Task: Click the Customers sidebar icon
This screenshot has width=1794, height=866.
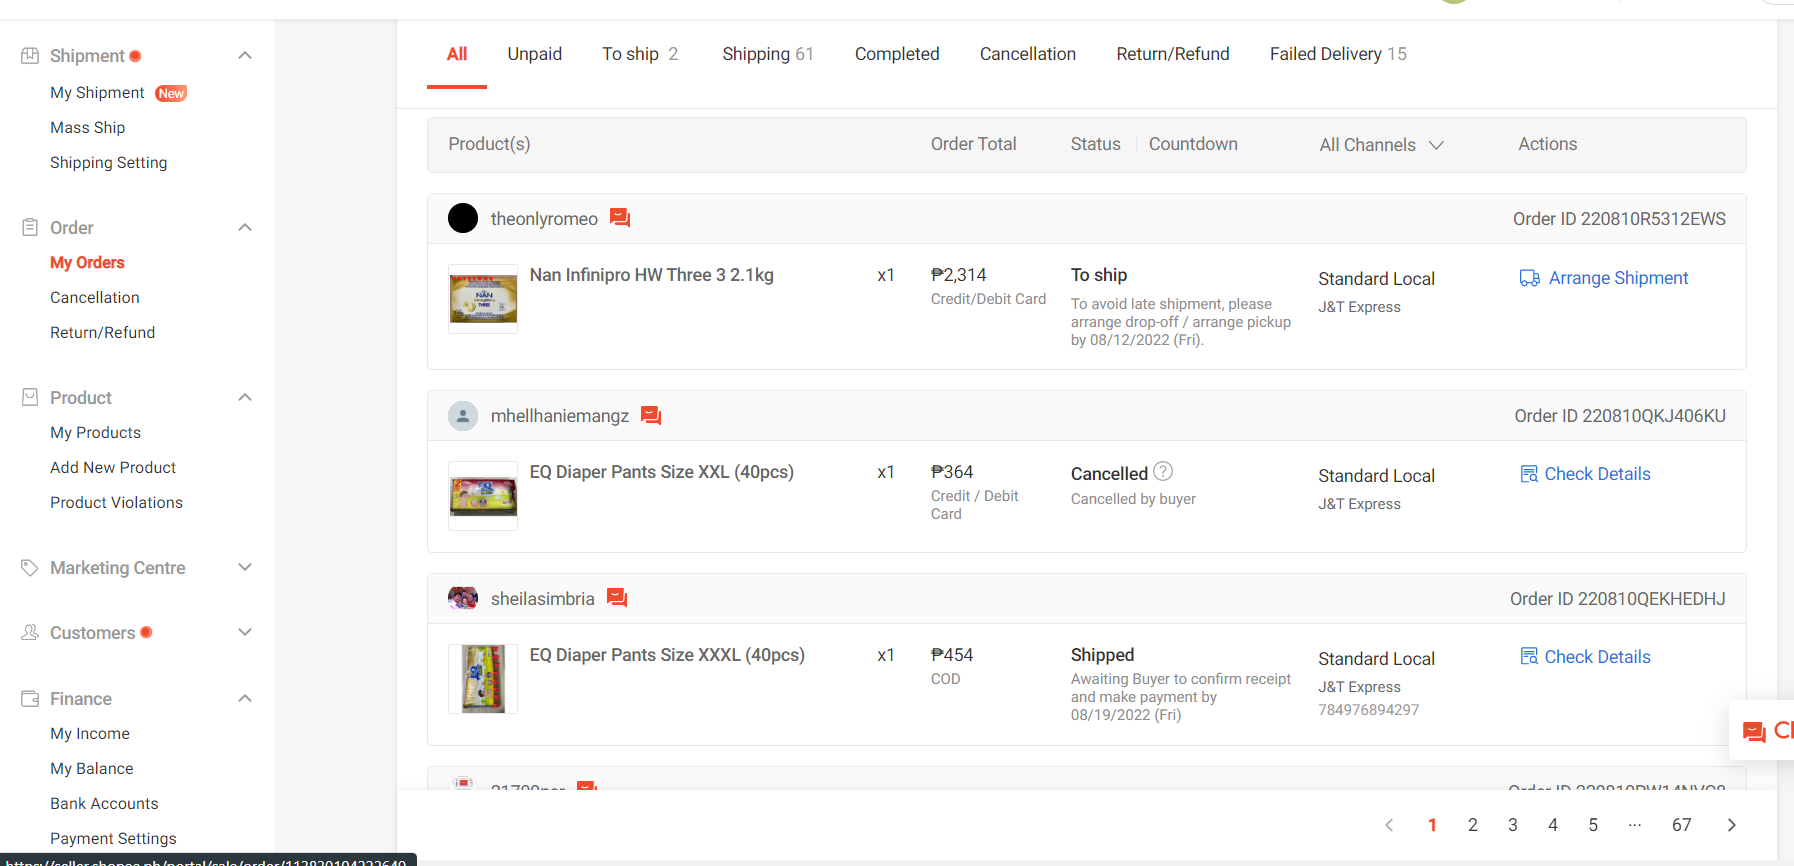Action: coord(30,632)
